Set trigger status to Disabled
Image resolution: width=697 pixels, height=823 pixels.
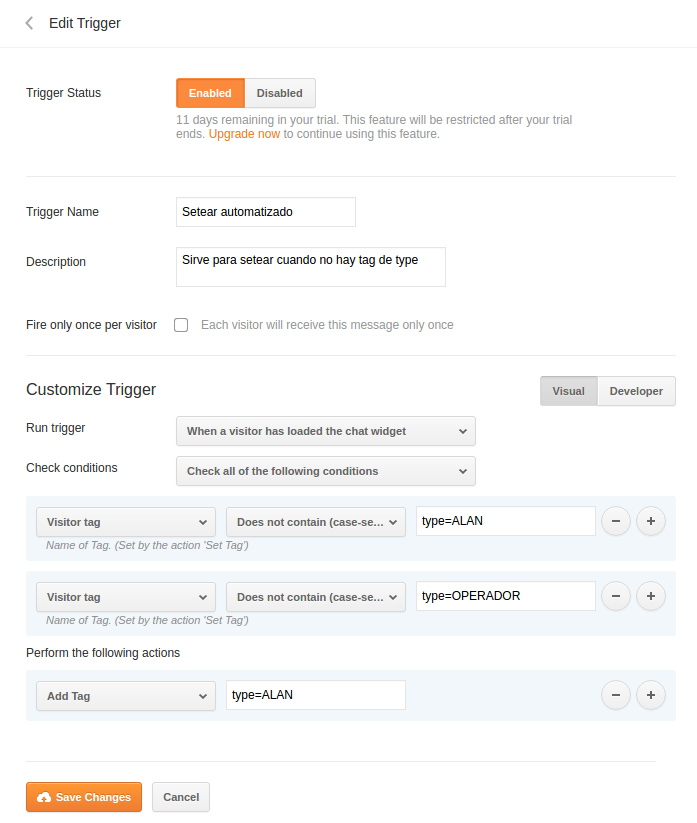(x=279, y=93)
